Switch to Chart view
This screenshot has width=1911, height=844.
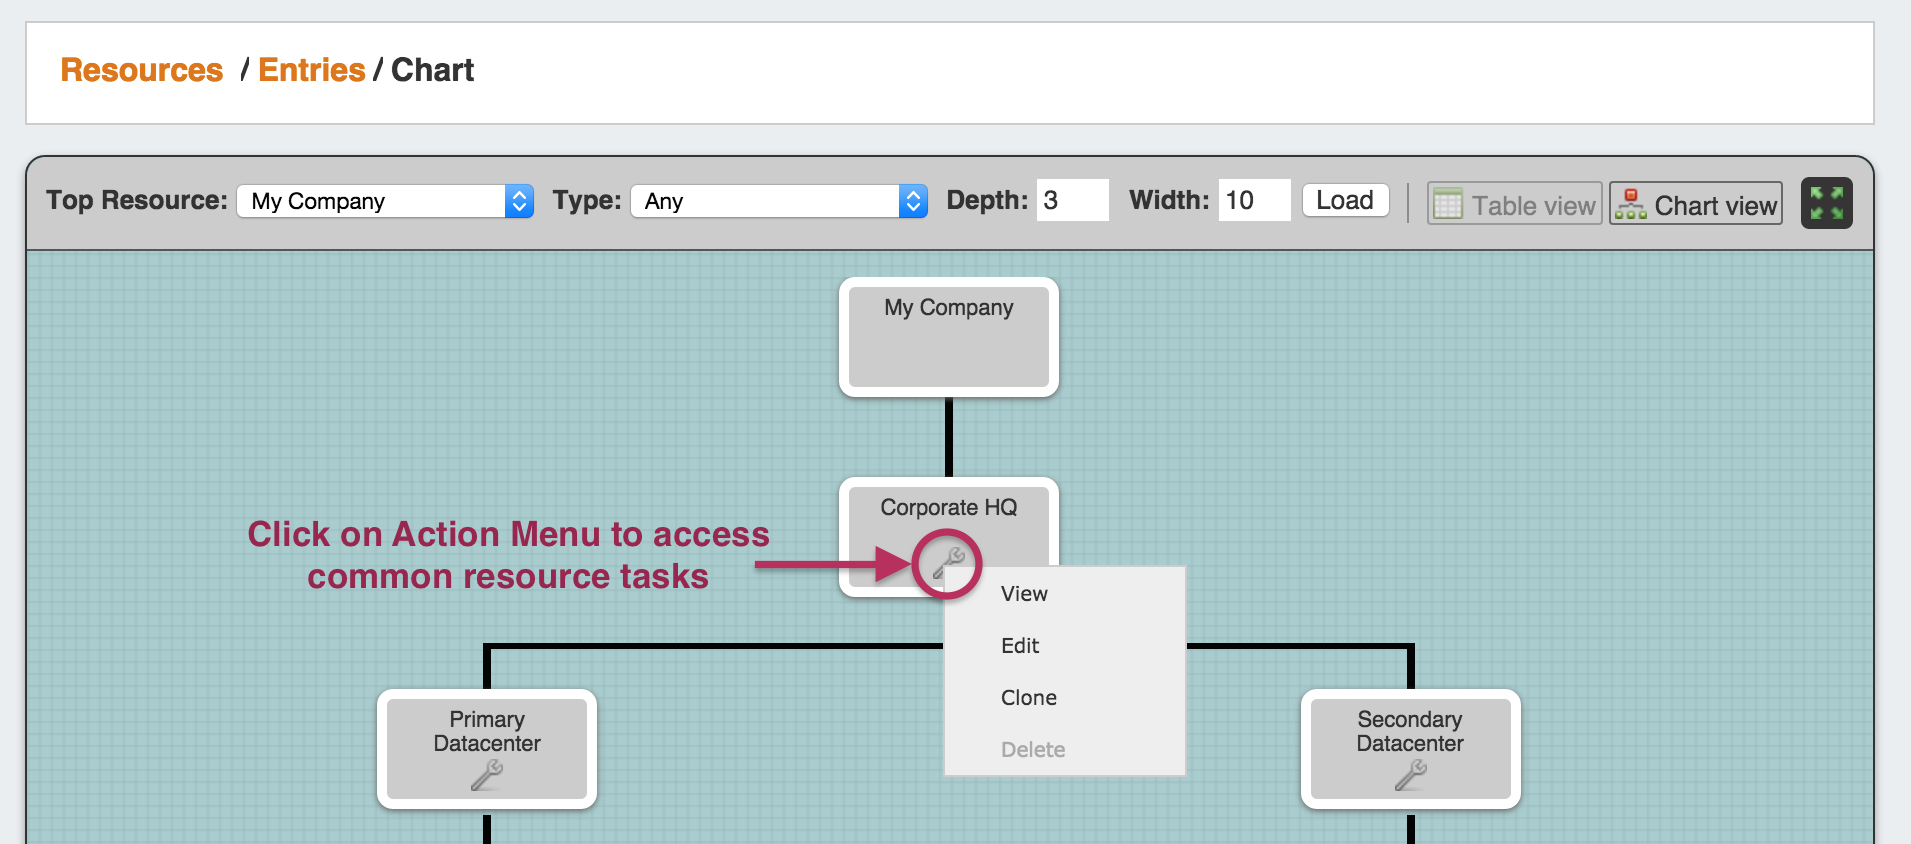[1696, 204]
